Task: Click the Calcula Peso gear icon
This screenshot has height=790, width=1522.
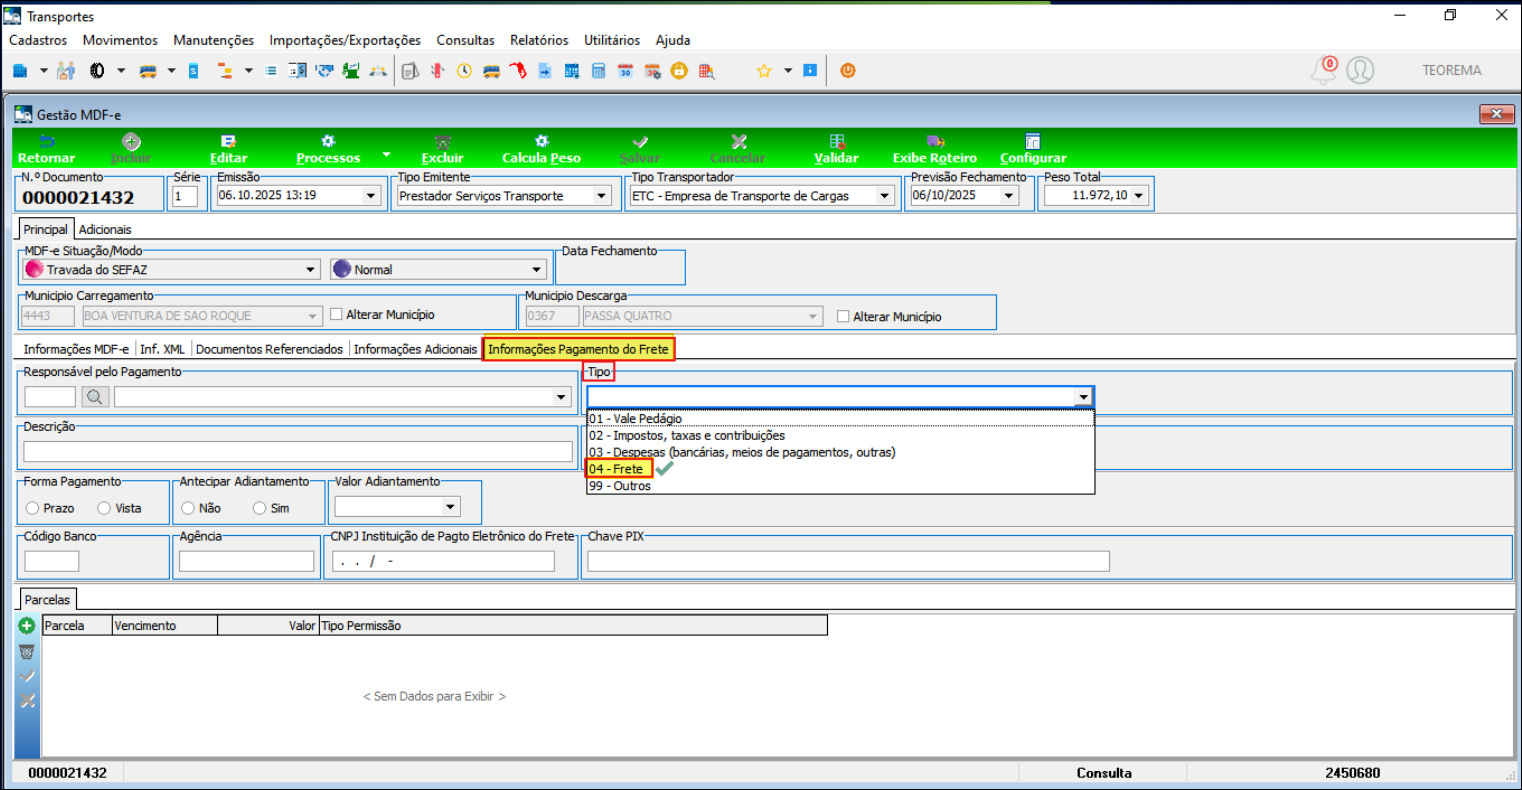Action: pyautogui.click(x=541, y=142)
